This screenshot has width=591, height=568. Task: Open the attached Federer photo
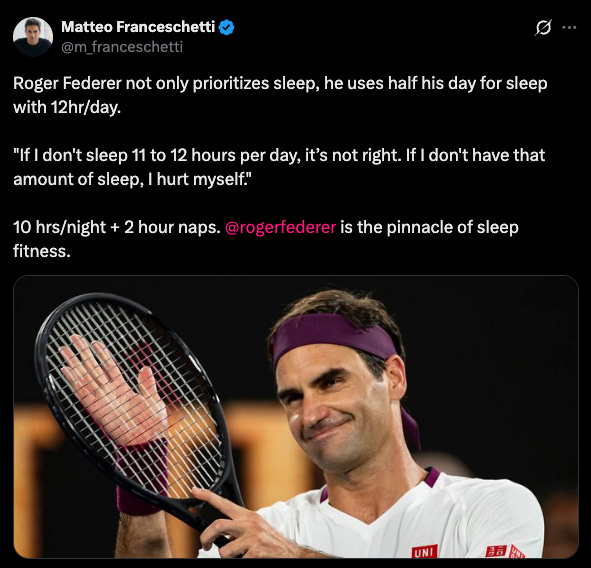tap(296, 417)
